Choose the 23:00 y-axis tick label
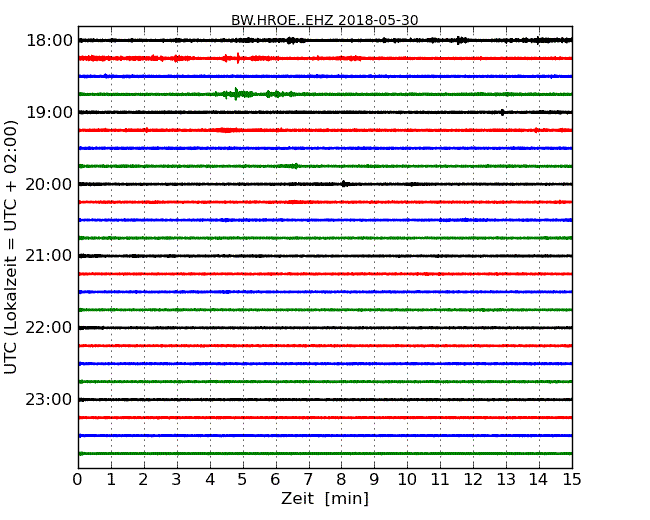Viewport: 650px width, 520px height. 49,400
